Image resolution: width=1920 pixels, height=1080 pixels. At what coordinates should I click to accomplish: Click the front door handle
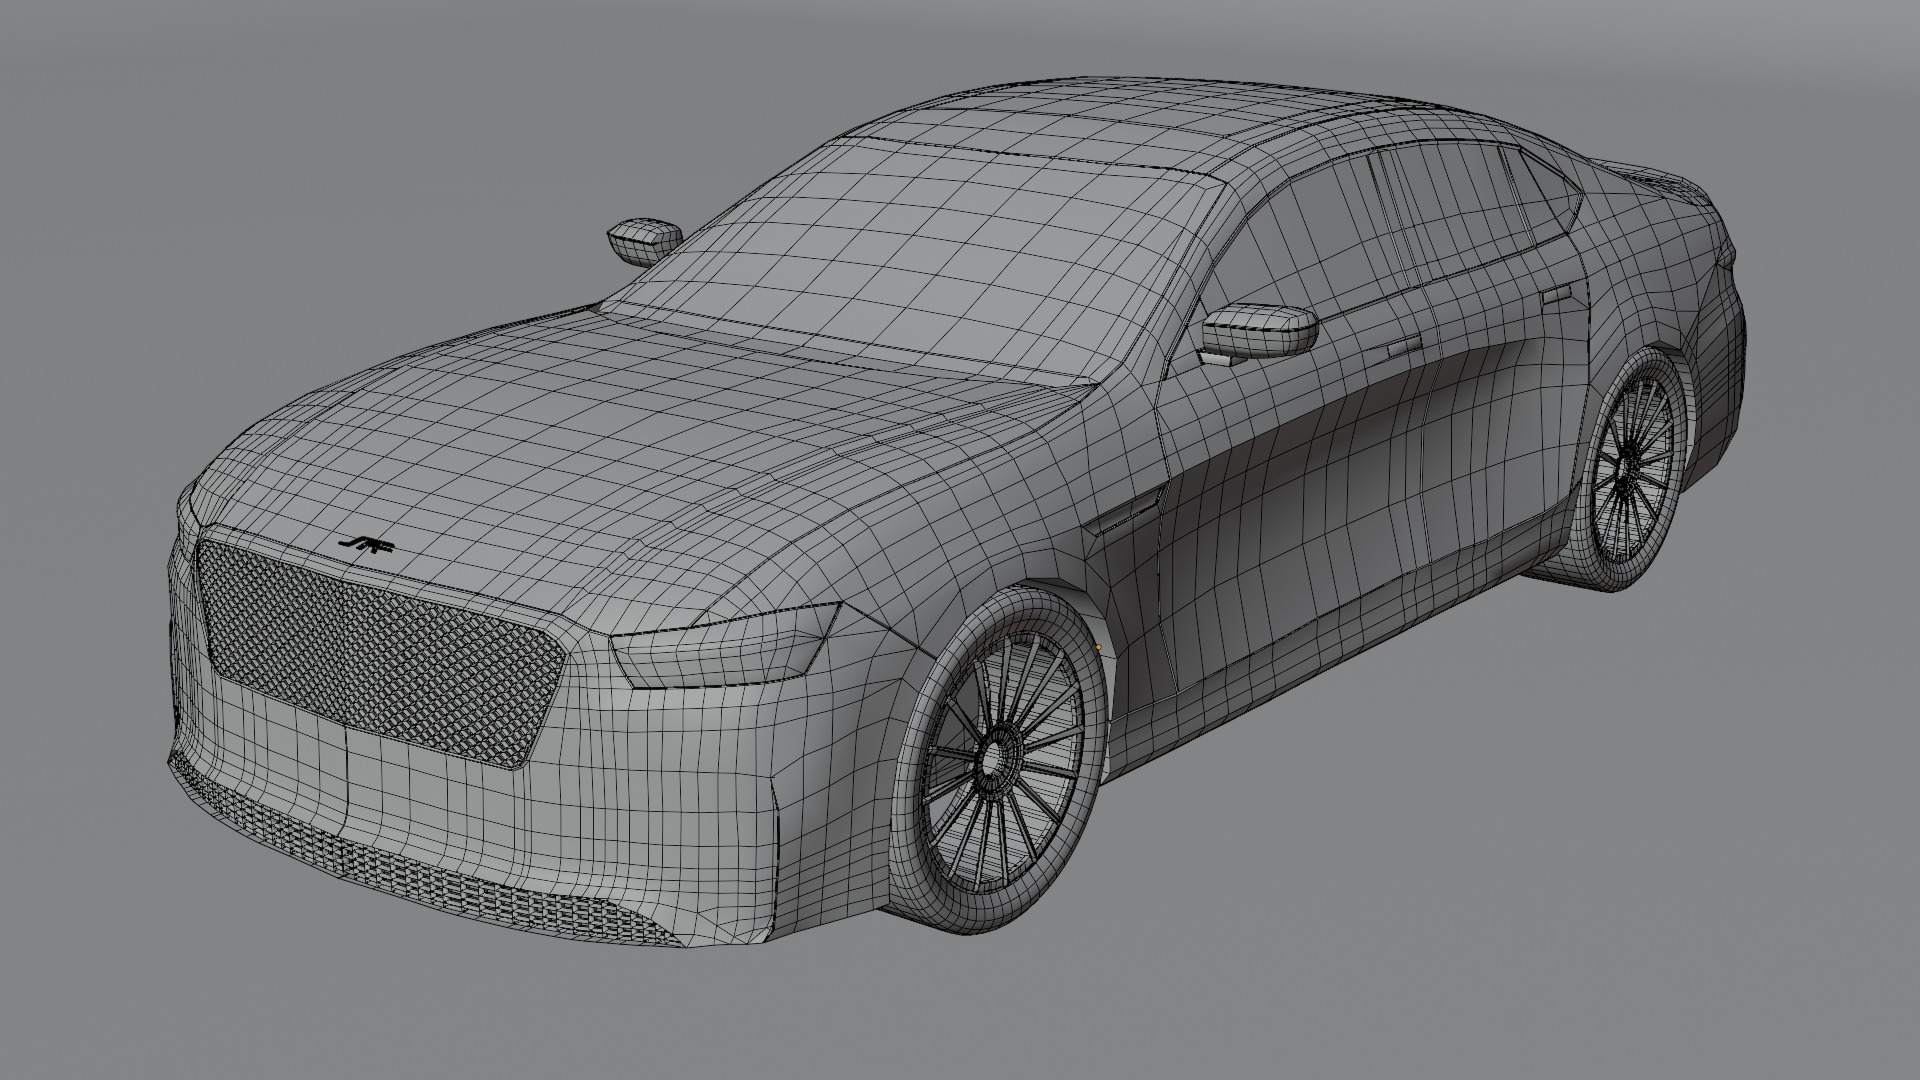point(1403,346)
